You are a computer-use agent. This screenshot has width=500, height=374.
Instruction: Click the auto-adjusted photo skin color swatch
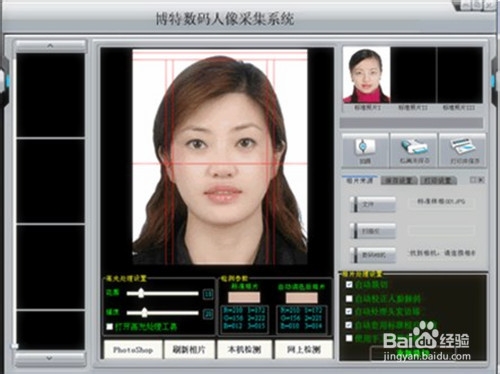pyautogui.click(x=302, y=297)
